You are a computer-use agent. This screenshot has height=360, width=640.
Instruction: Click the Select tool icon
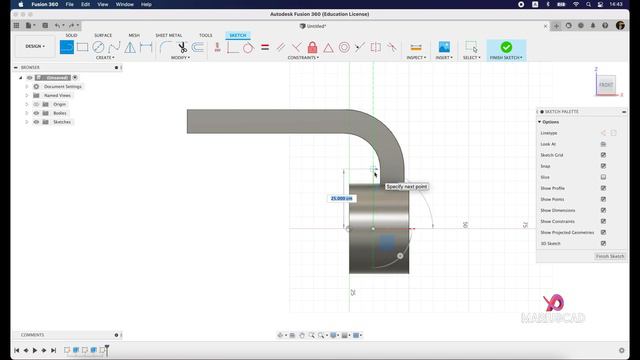point(471,47)
